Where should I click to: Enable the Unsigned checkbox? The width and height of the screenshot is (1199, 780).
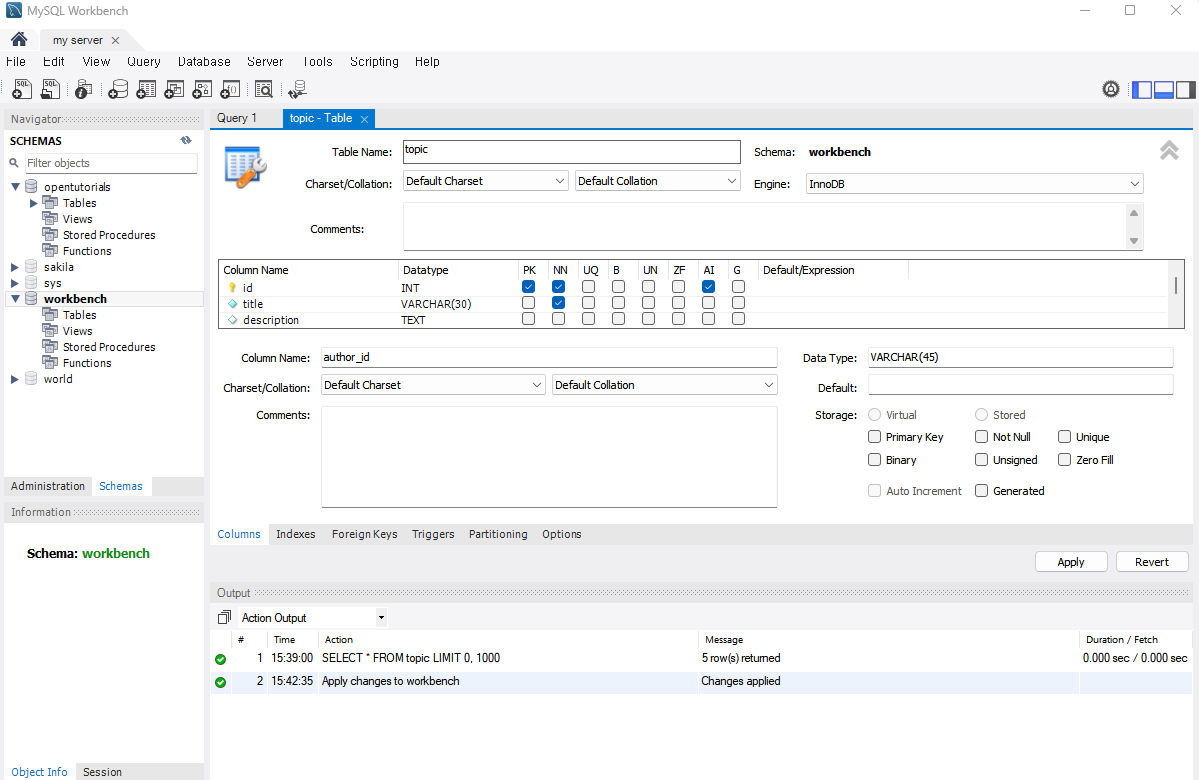[x=982, y=460]
